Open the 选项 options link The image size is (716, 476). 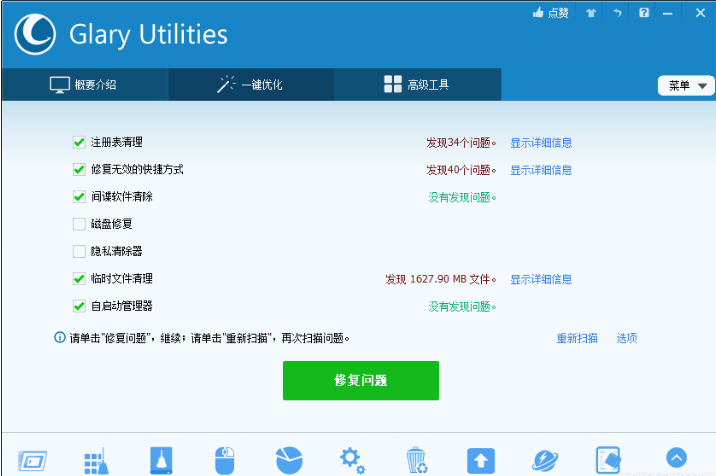[x=626, y=338]
